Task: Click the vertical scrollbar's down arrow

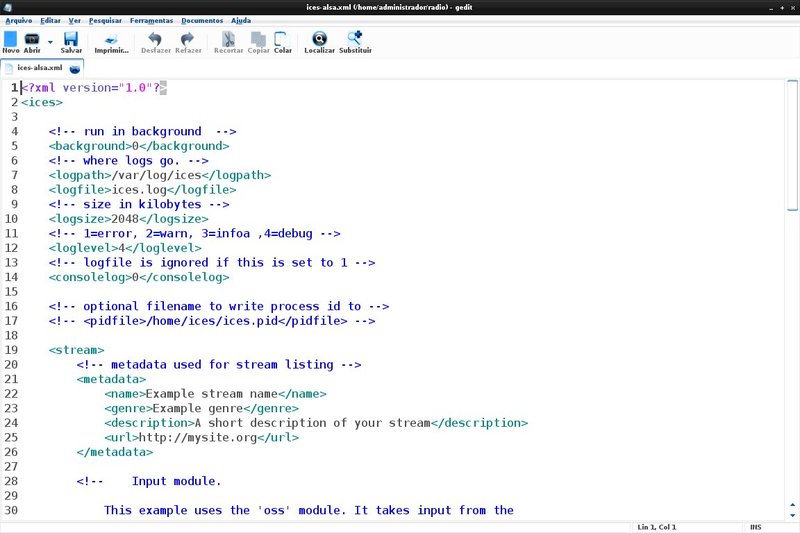Action: (x=793, y=513)
